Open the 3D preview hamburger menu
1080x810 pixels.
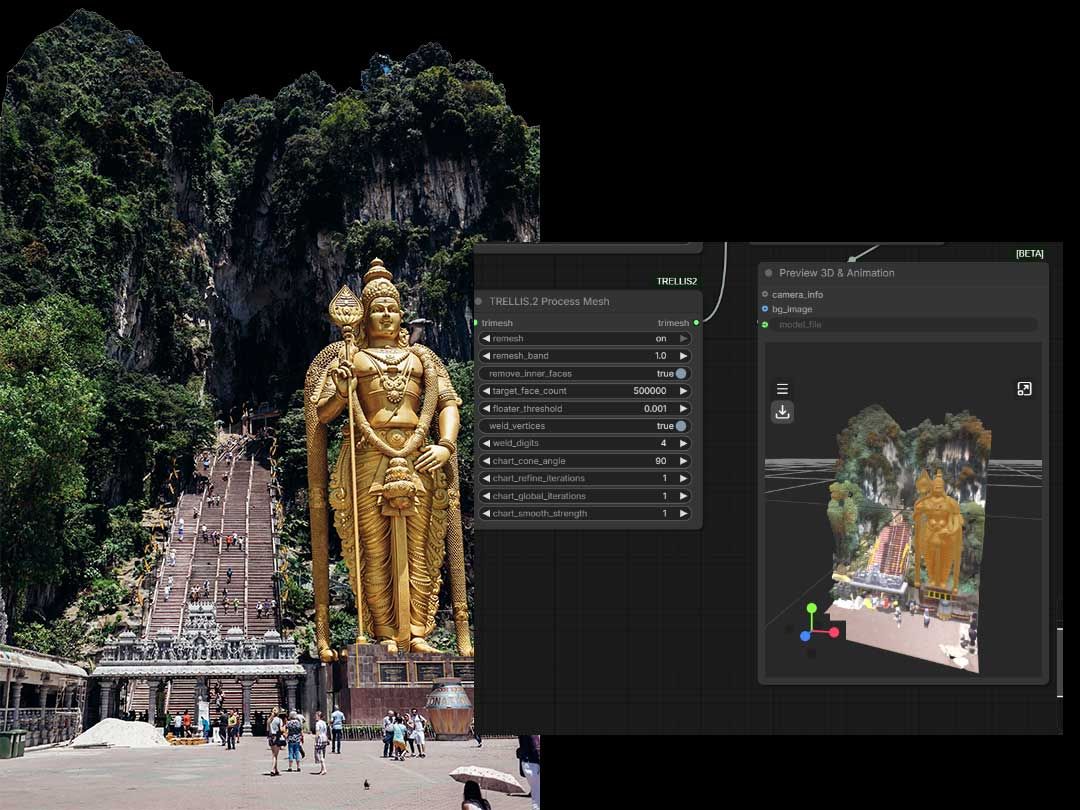point(782,389)
